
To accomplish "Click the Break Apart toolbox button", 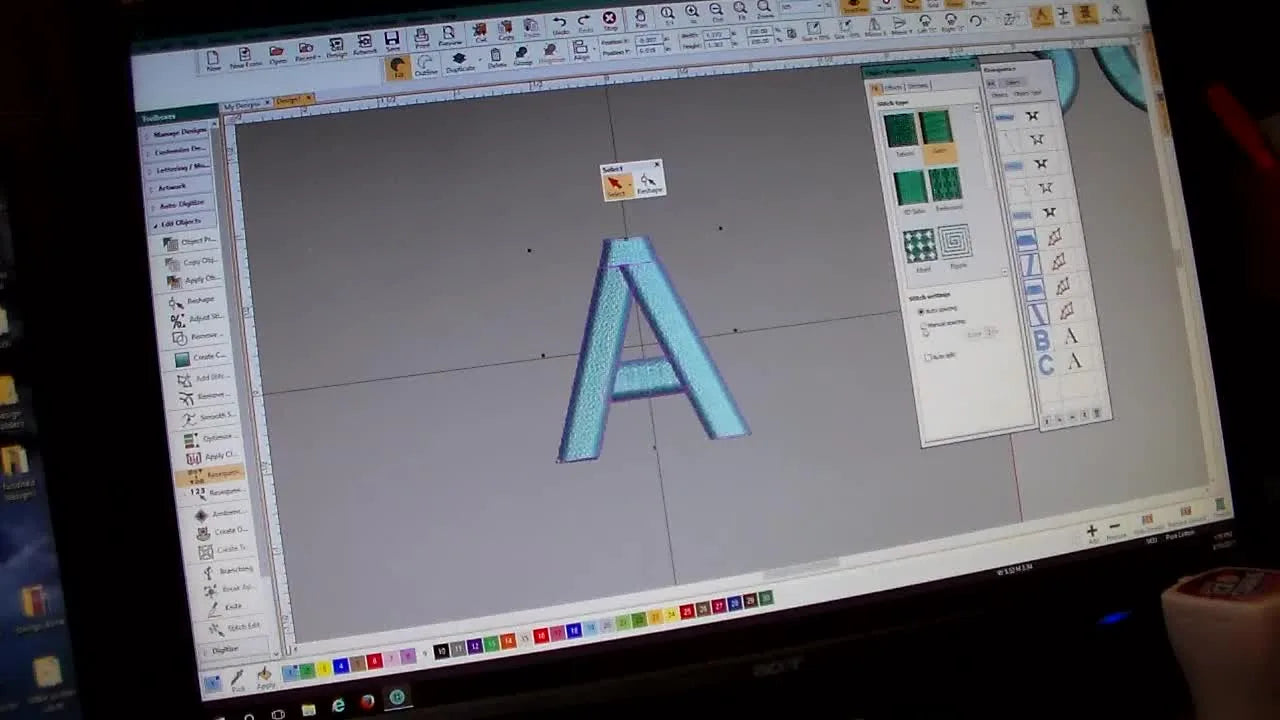I will [x=228, y=589].
